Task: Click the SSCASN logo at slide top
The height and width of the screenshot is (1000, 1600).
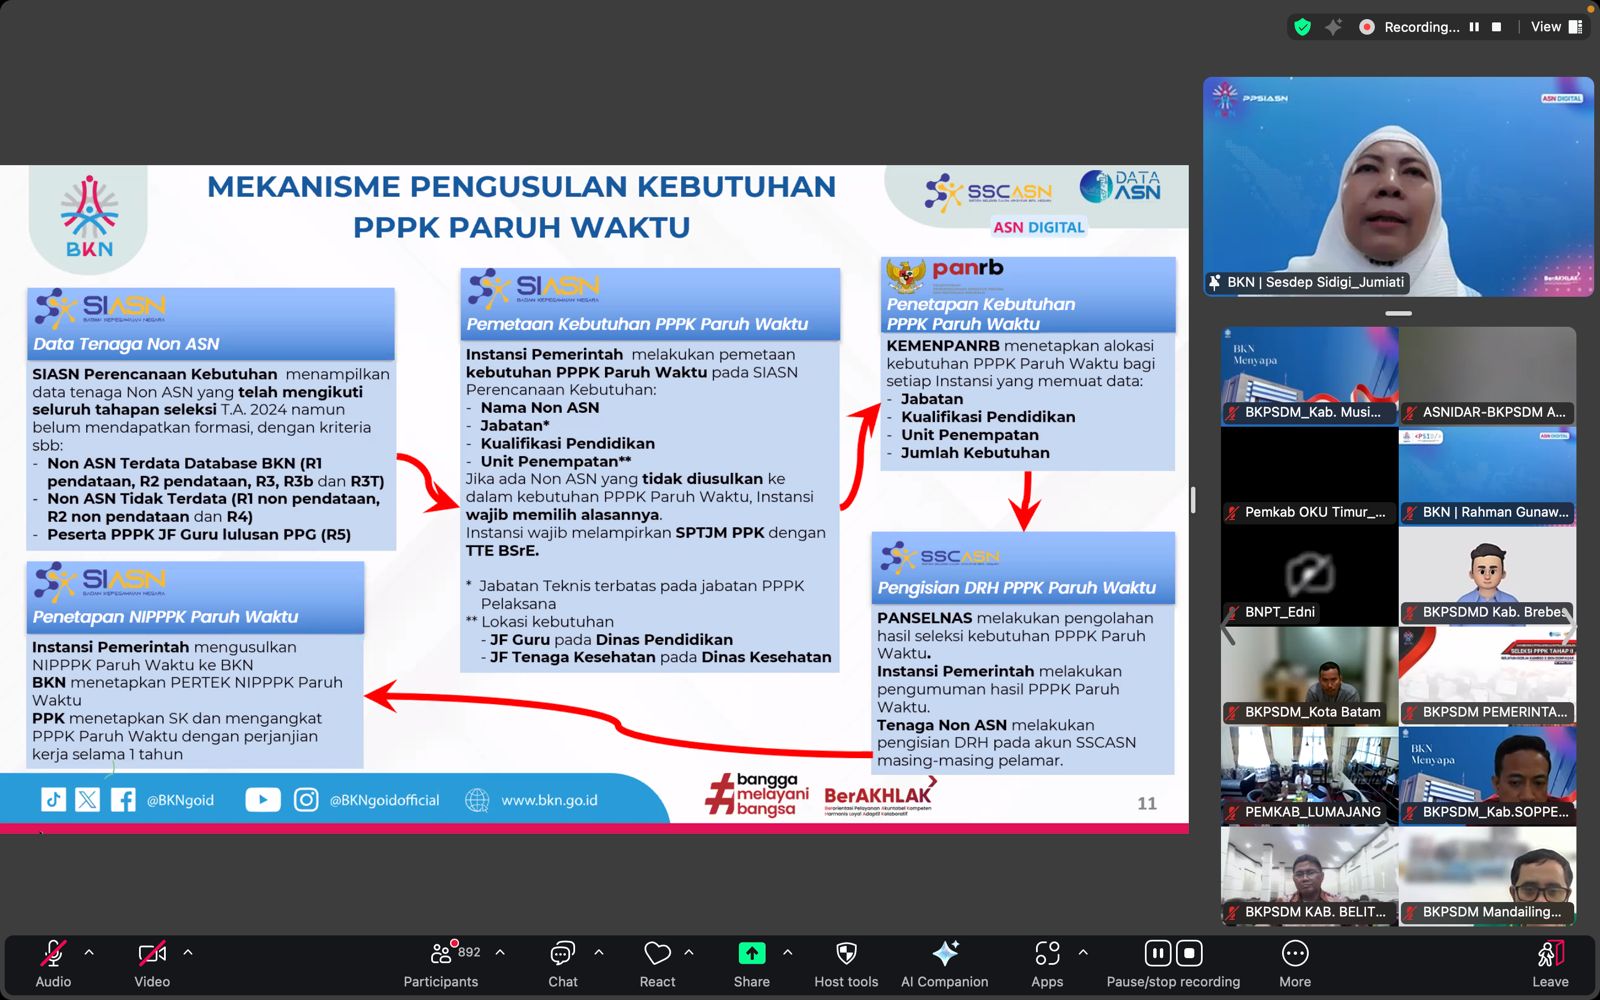Action: pos(988,191)
